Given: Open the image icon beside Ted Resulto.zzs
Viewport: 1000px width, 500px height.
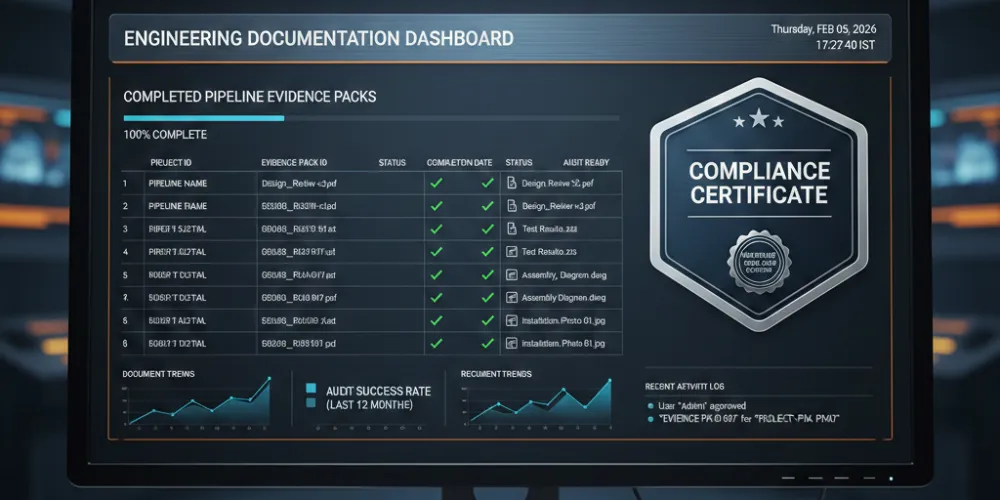Looking at the screenshot, I should coord(511,252).
